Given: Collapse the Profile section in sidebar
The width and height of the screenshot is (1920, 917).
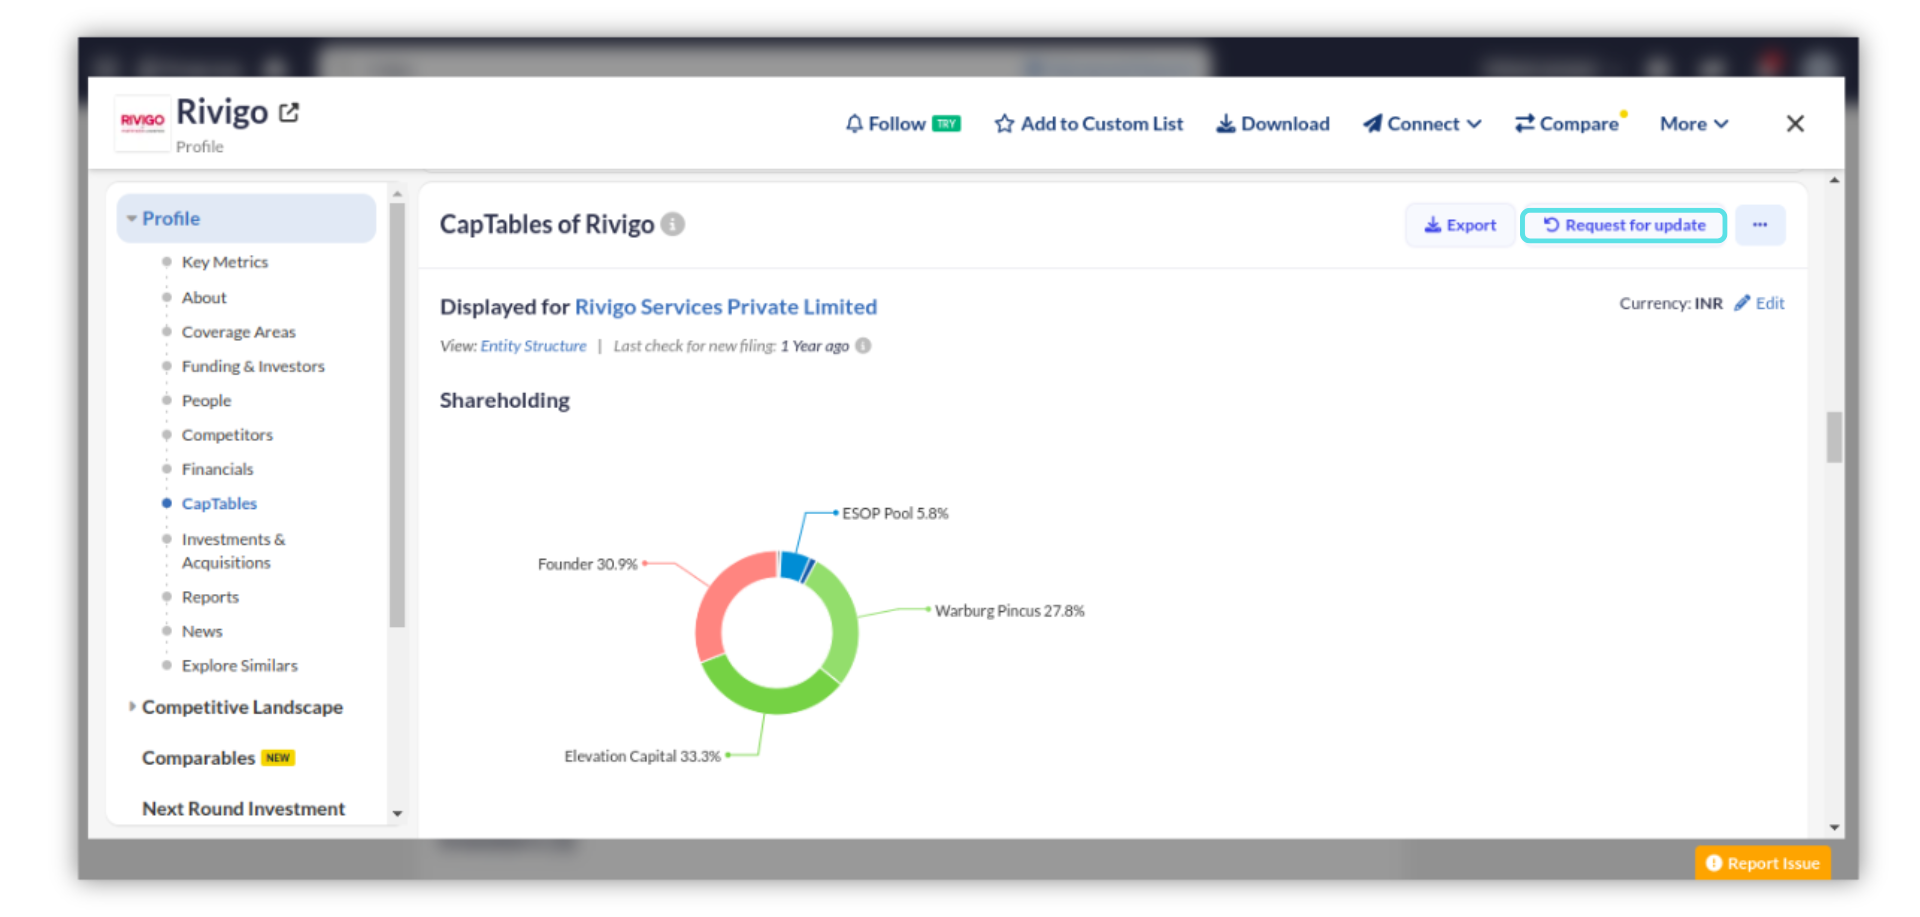Looking at the screenshot, I should [x=132, y=218].
